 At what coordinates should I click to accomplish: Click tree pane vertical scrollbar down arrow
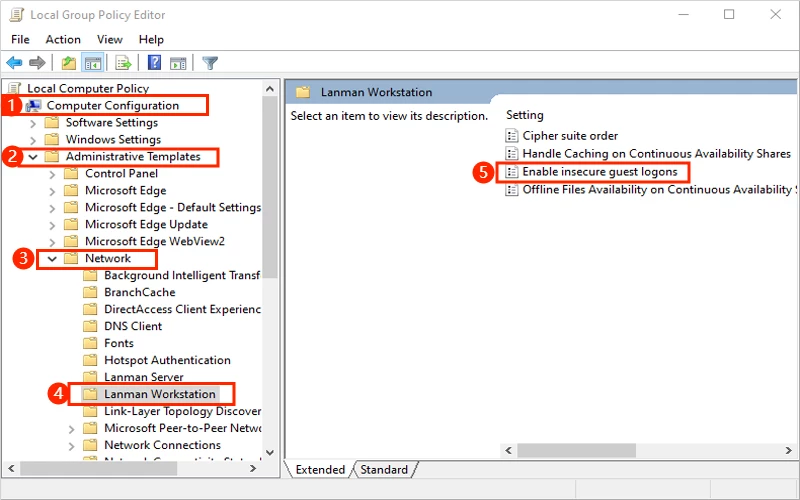point(270,452)
